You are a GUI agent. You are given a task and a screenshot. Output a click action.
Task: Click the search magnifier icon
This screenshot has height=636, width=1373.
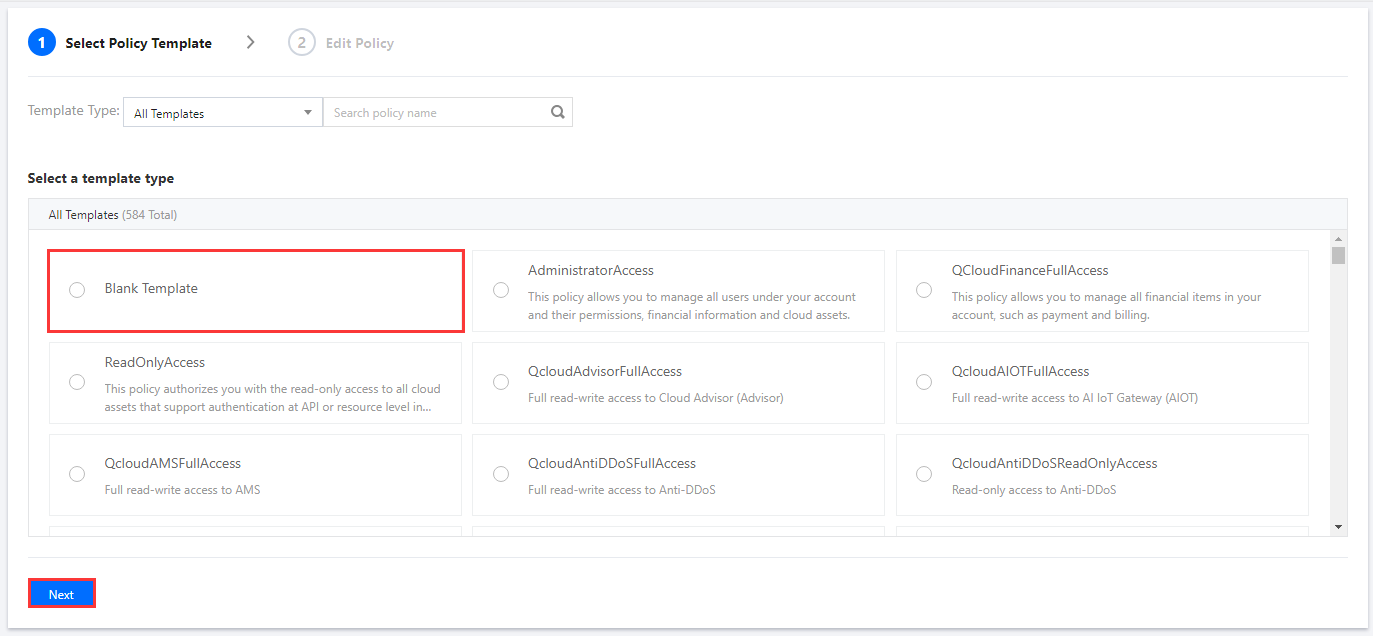[x=558, y=112]
